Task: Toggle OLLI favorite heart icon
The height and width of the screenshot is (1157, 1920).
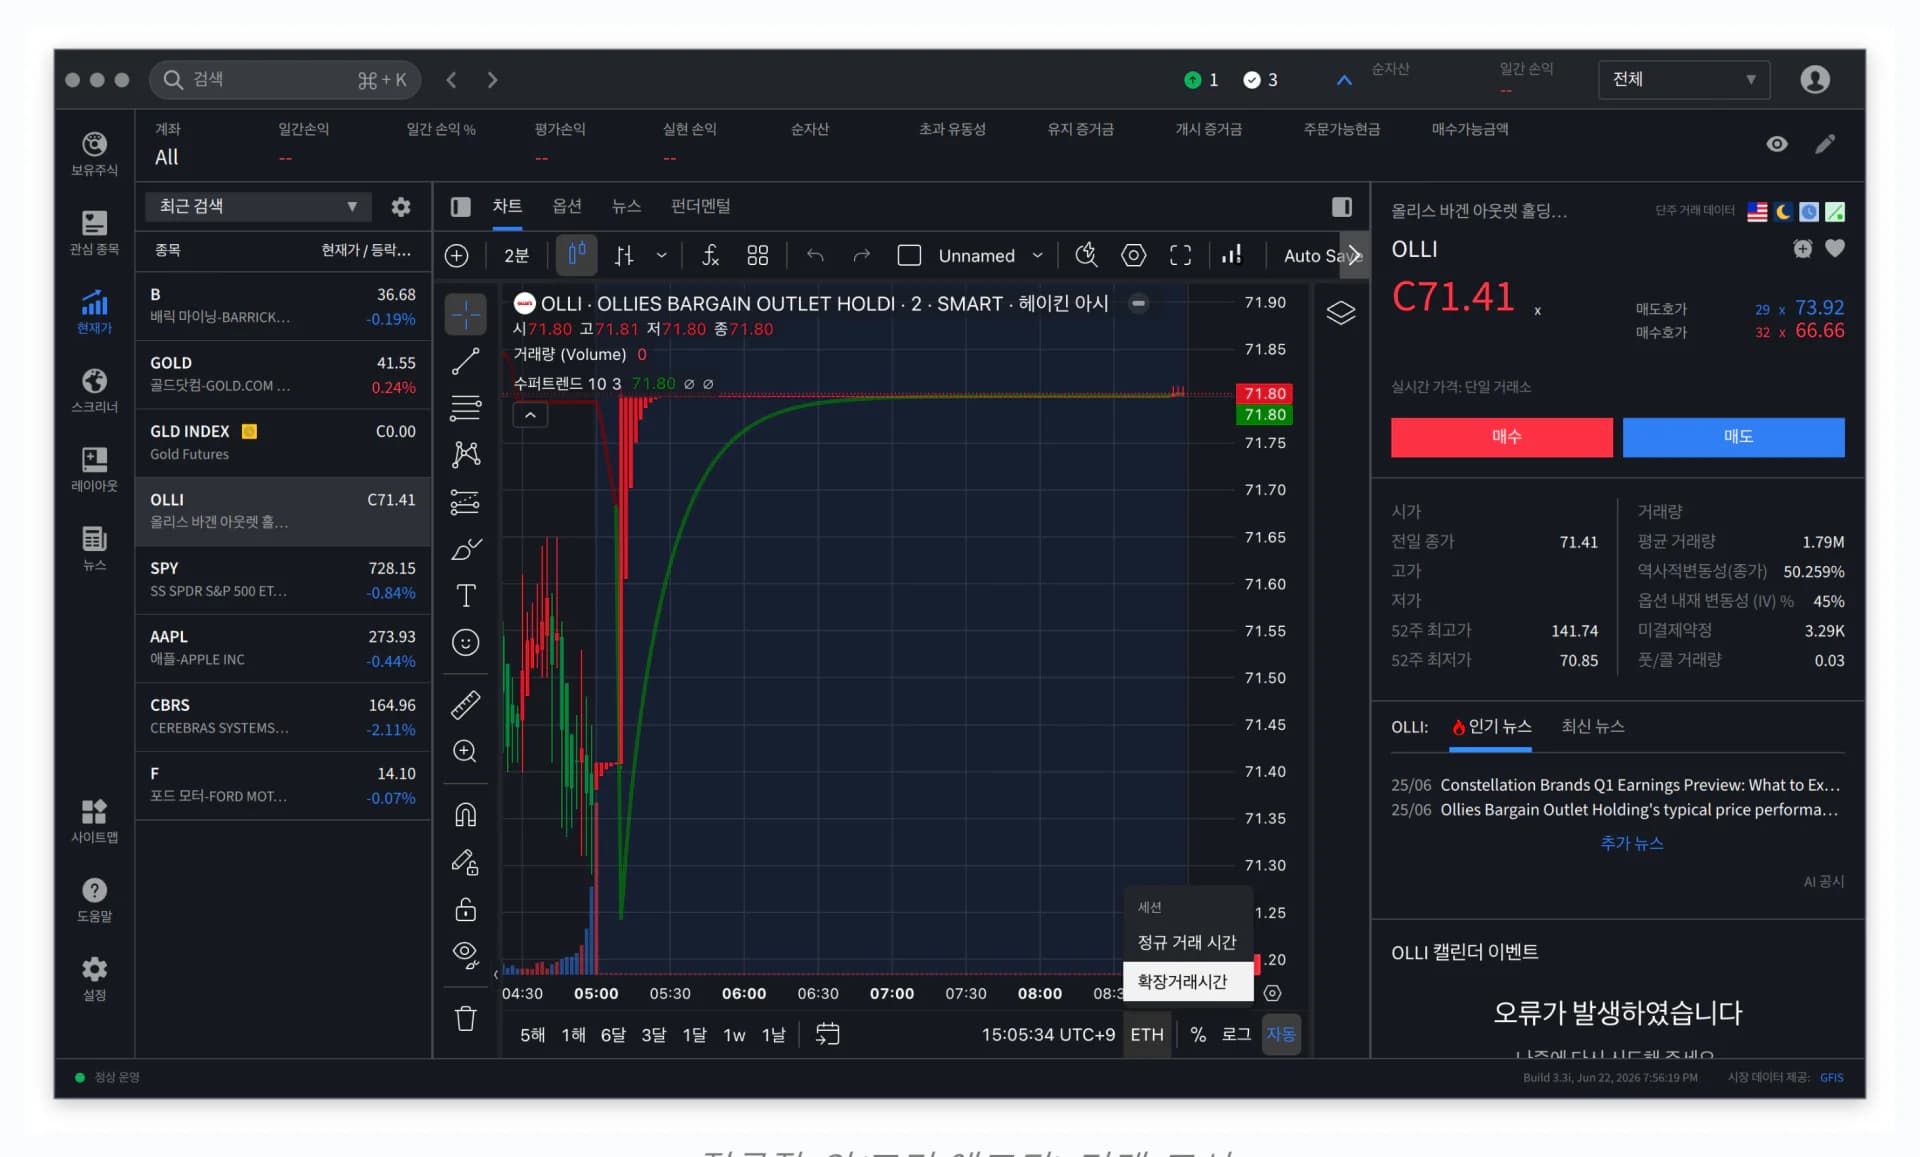Action: [x=1835, y=249]
